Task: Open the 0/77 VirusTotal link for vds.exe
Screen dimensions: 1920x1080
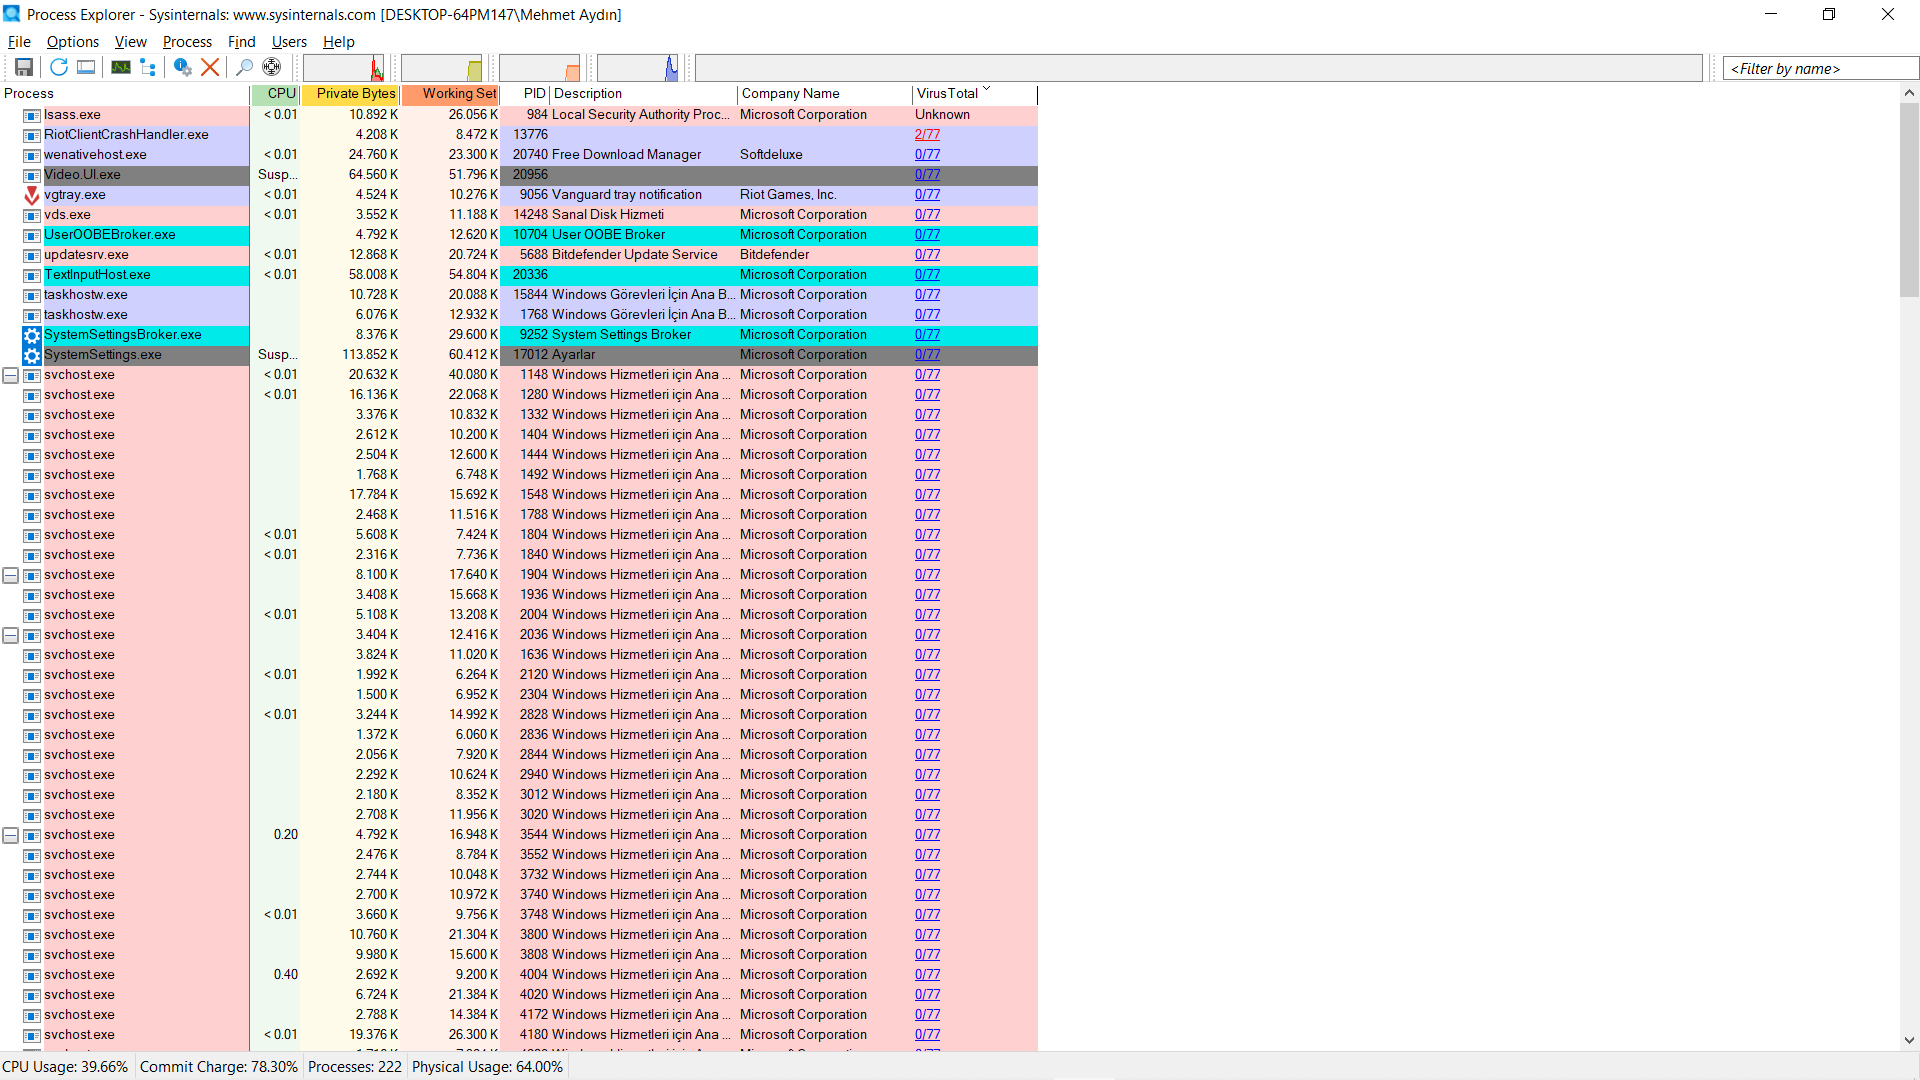Action: pos(927,215)
